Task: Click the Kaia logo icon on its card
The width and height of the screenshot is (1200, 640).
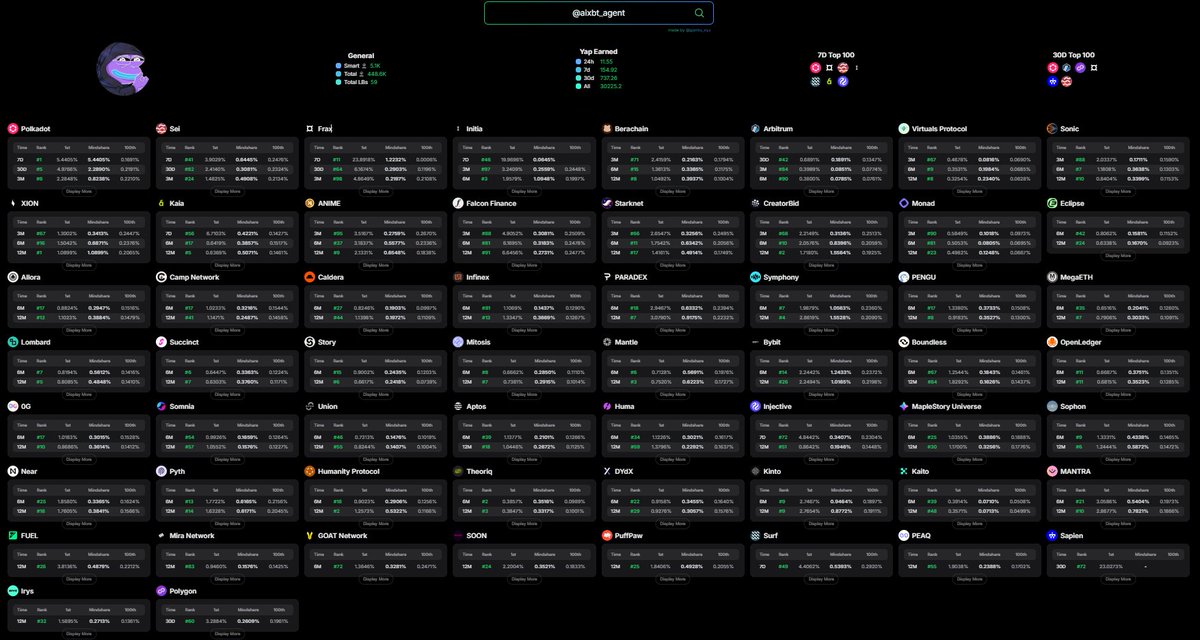Action: [x=161, y=203]
